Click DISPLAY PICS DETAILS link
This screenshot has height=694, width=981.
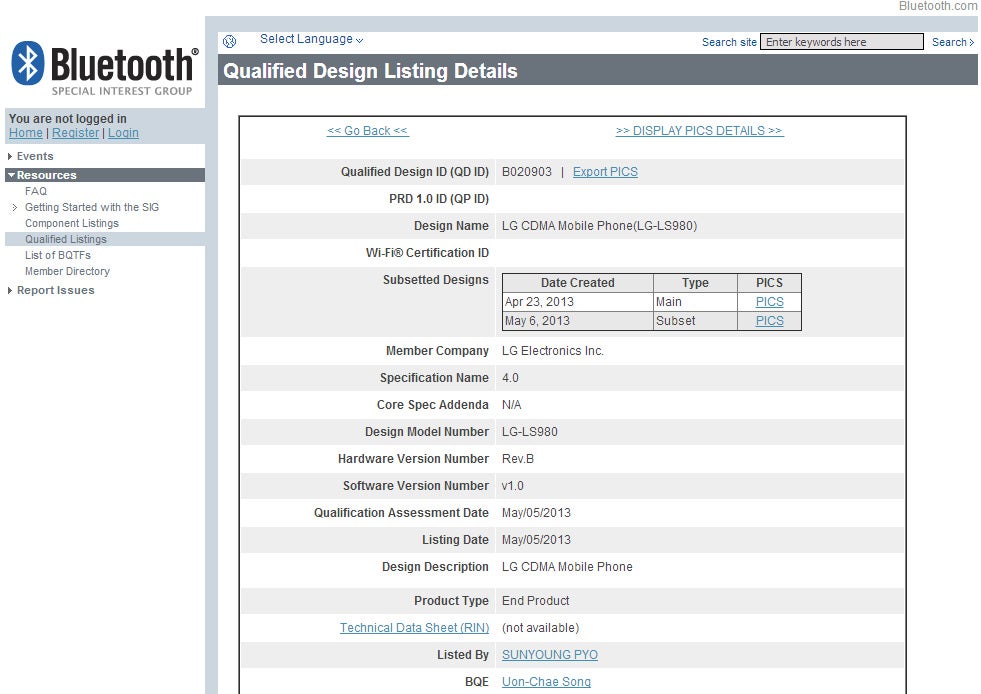click(699, 131)
